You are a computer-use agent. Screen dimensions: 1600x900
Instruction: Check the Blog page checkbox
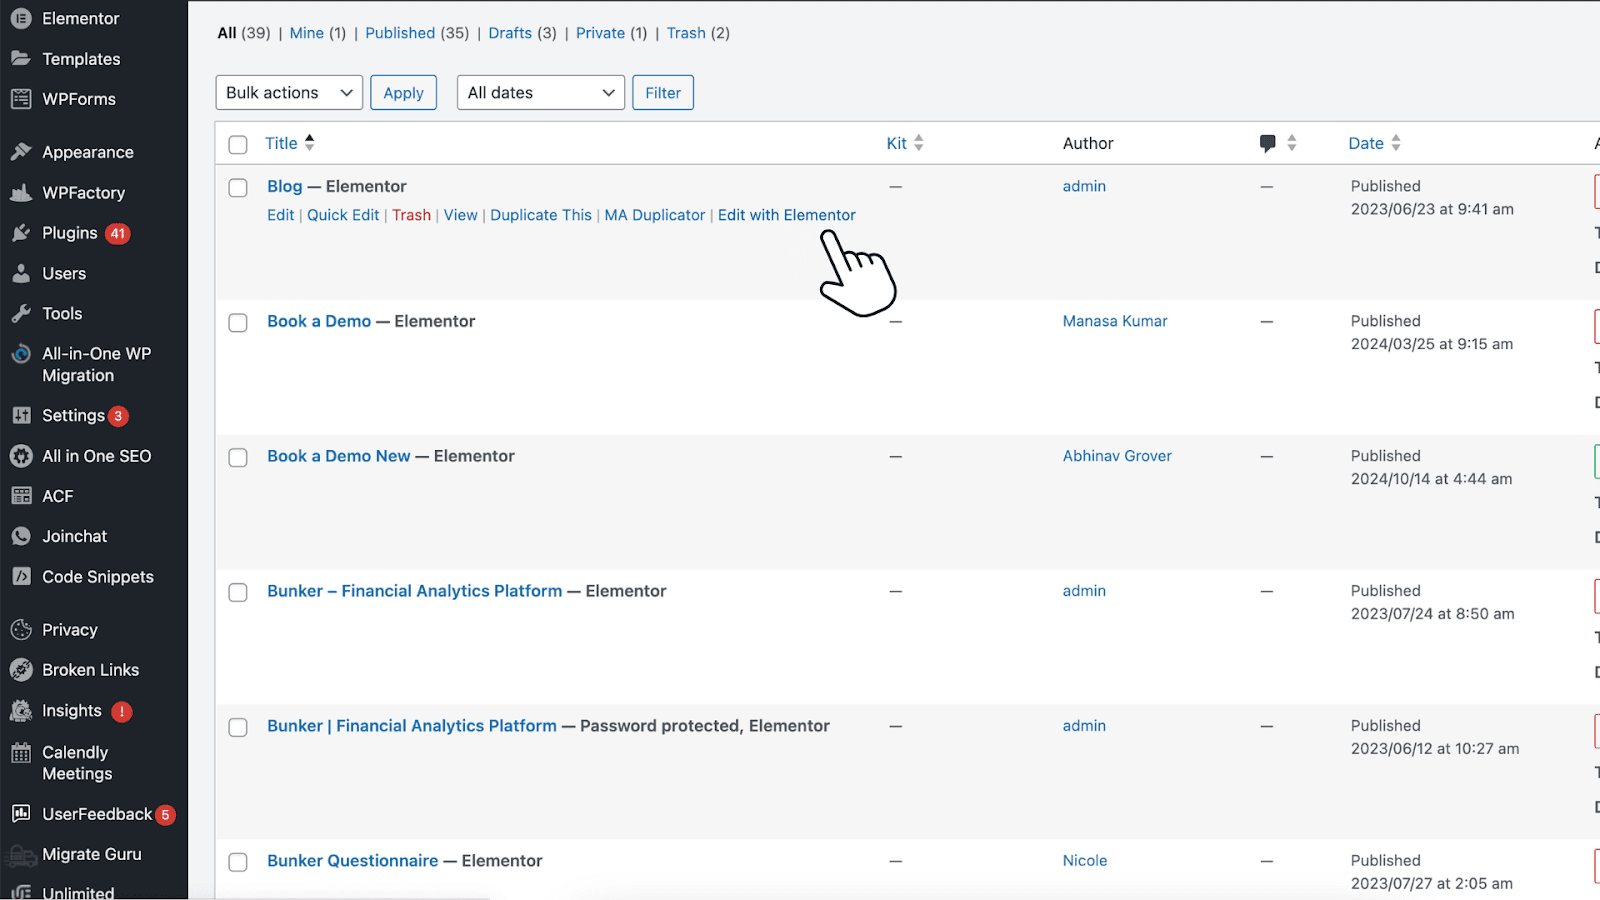pyautogui.click(x=238, y=187)
